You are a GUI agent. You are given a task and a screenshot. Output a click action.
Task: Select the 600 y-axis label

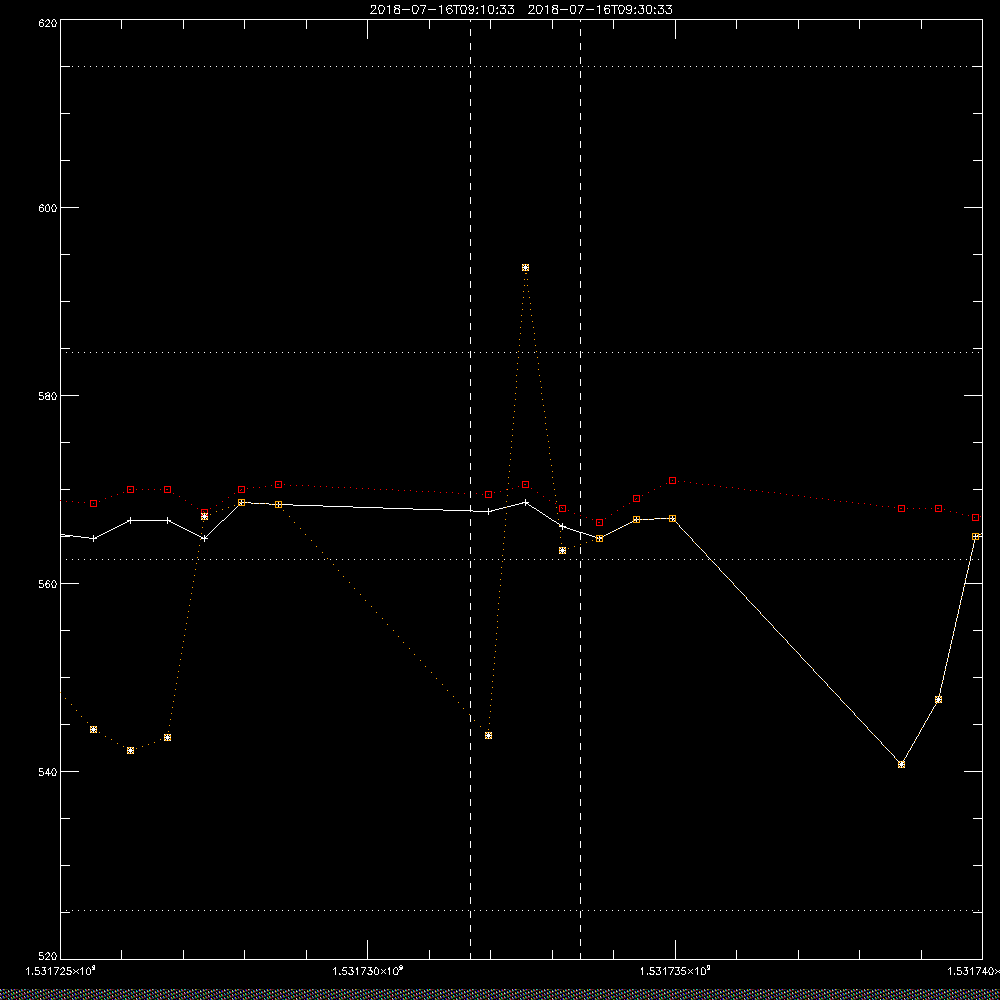pyautogui.click(x=48, y=208)
